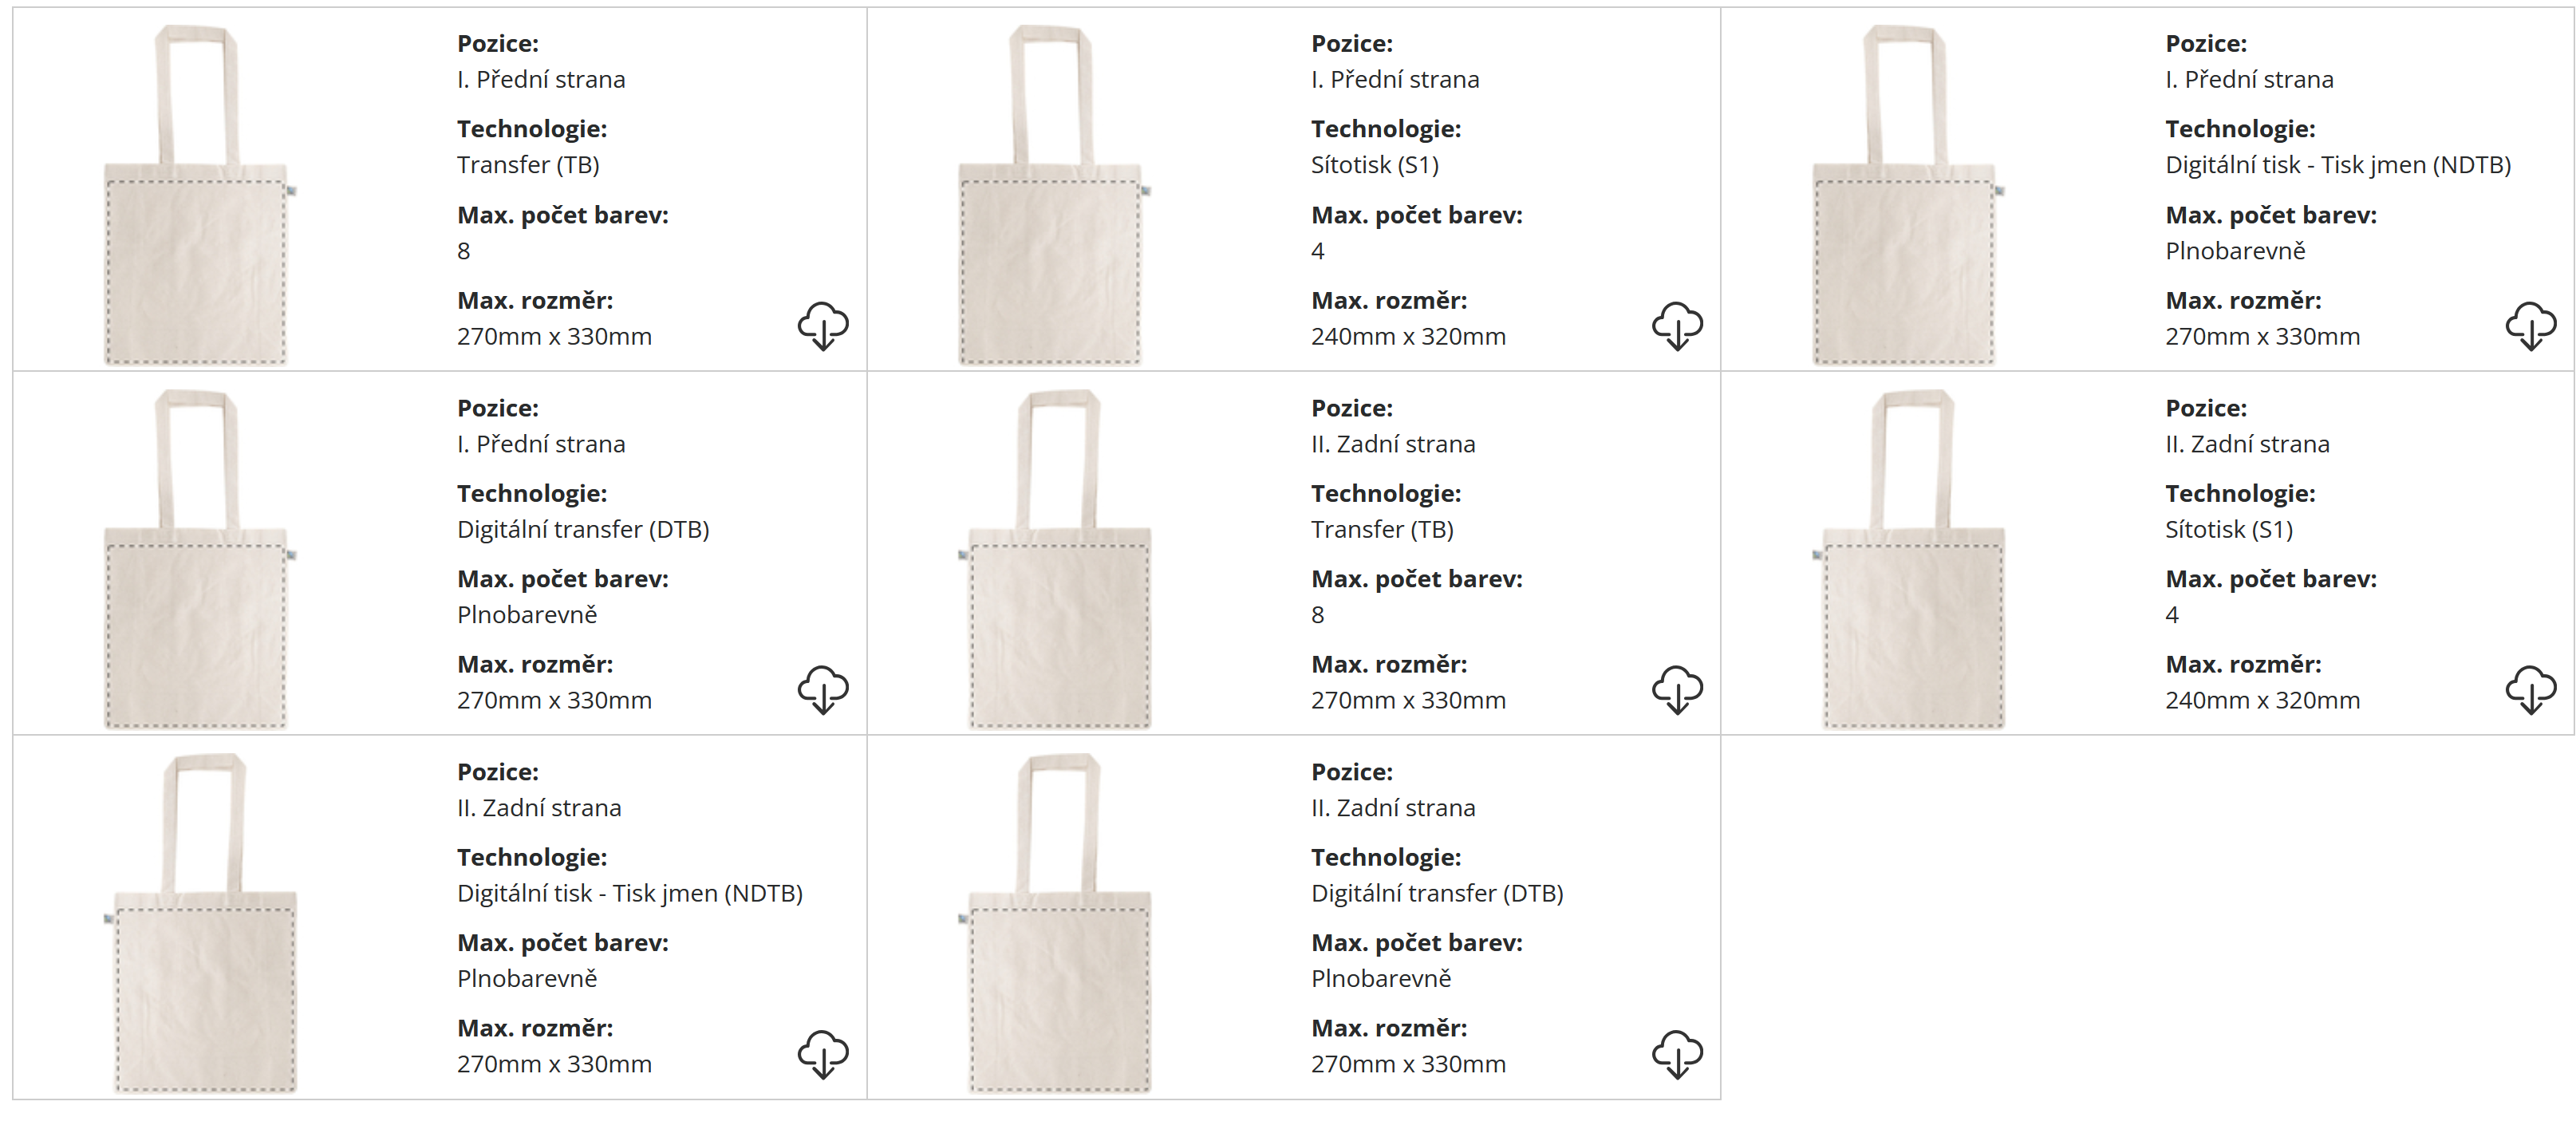Open bag image for front Transfer (TB)
The image size is (2576, 1133).
click(196, 195)
